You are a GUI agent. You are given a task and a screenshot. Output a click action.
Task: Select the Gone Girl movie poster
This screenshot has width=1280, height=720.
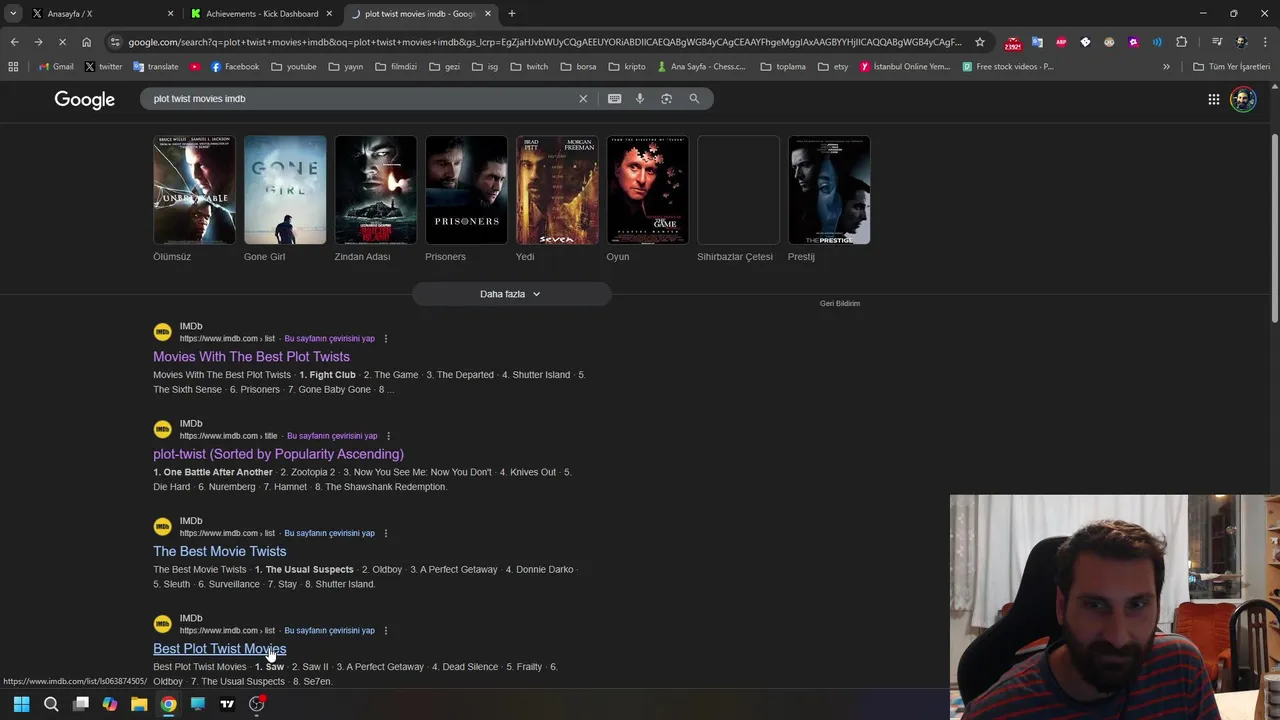click(285, 190)
